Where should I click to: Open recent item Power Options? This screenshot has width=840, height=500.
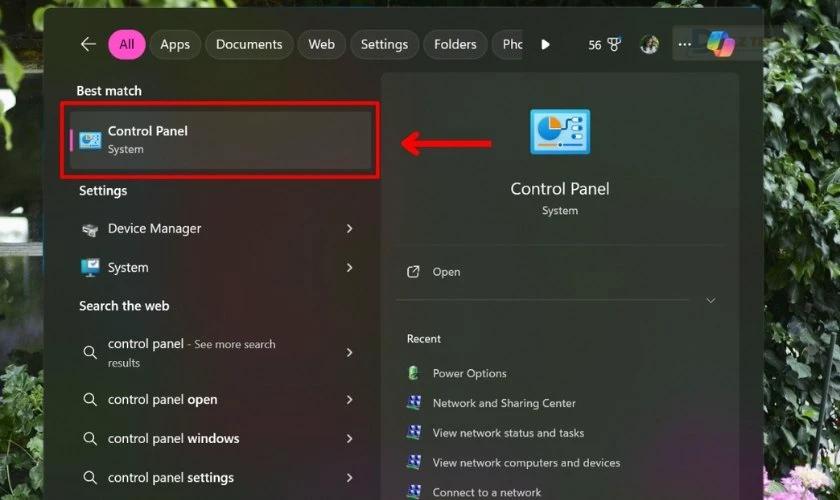pyautogui.click(x=469, y=374)
